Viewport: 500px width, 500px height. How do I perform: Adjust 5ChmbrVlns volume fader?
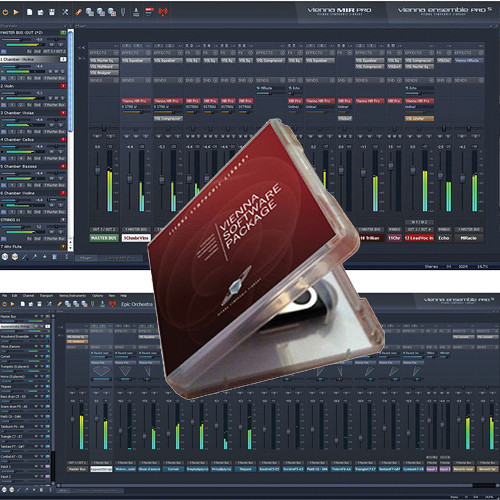[130, 179]
